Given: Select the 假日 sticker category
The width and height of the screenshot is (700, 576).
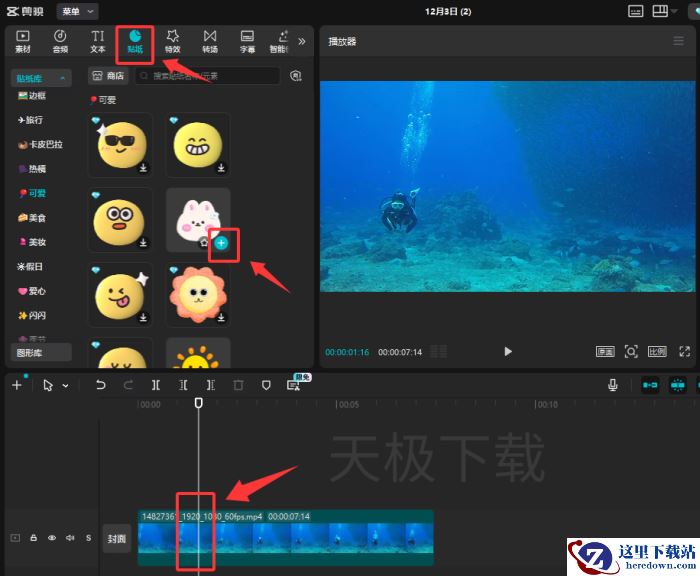Looking at the screenshot, I should (30, 267).
